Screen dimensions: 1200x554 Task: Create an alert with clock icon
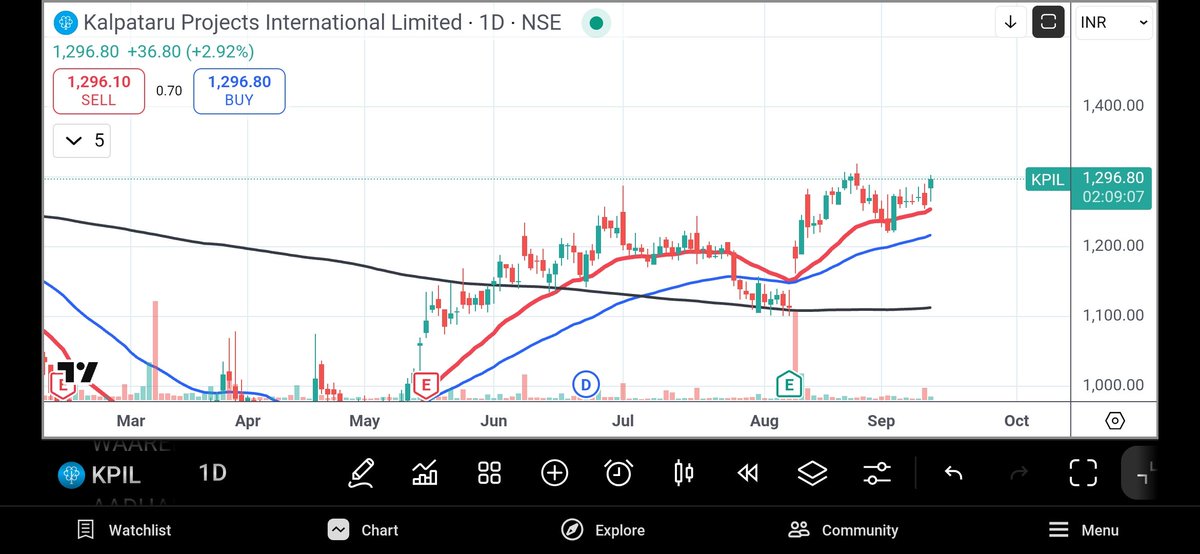(x=619, y=472)
